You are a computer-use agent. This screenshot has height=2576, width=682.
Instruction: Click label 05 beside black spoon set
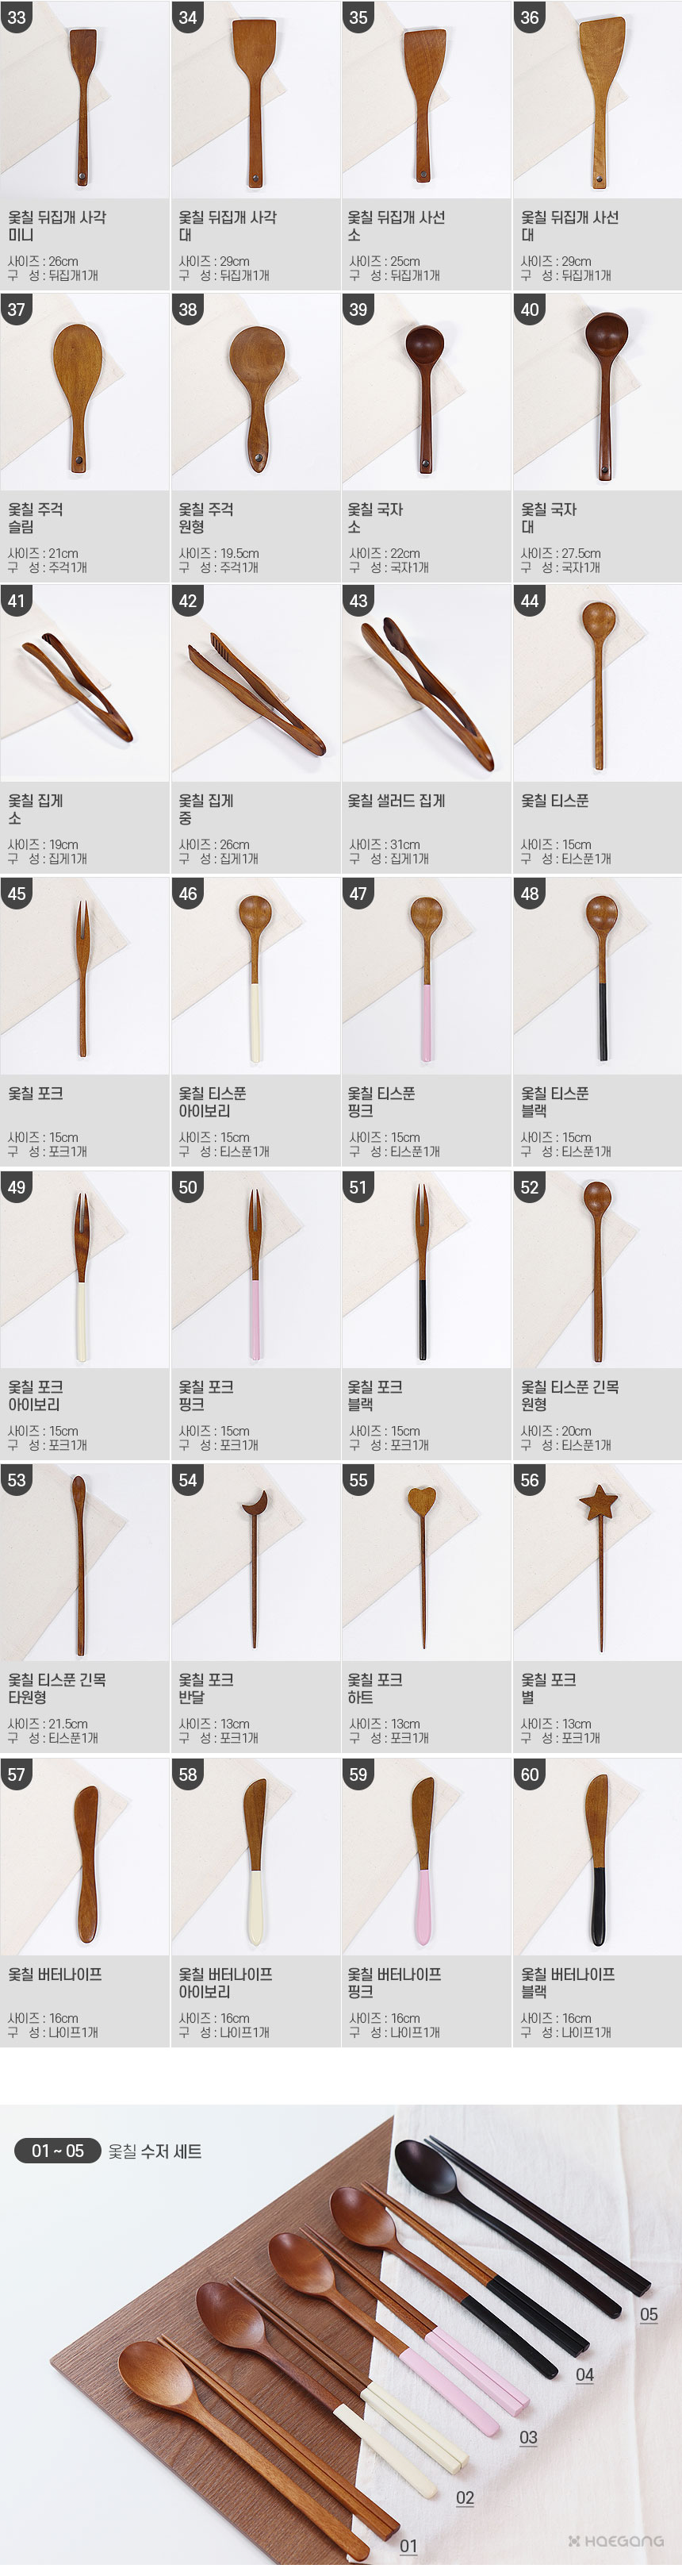coord(649,2313)
